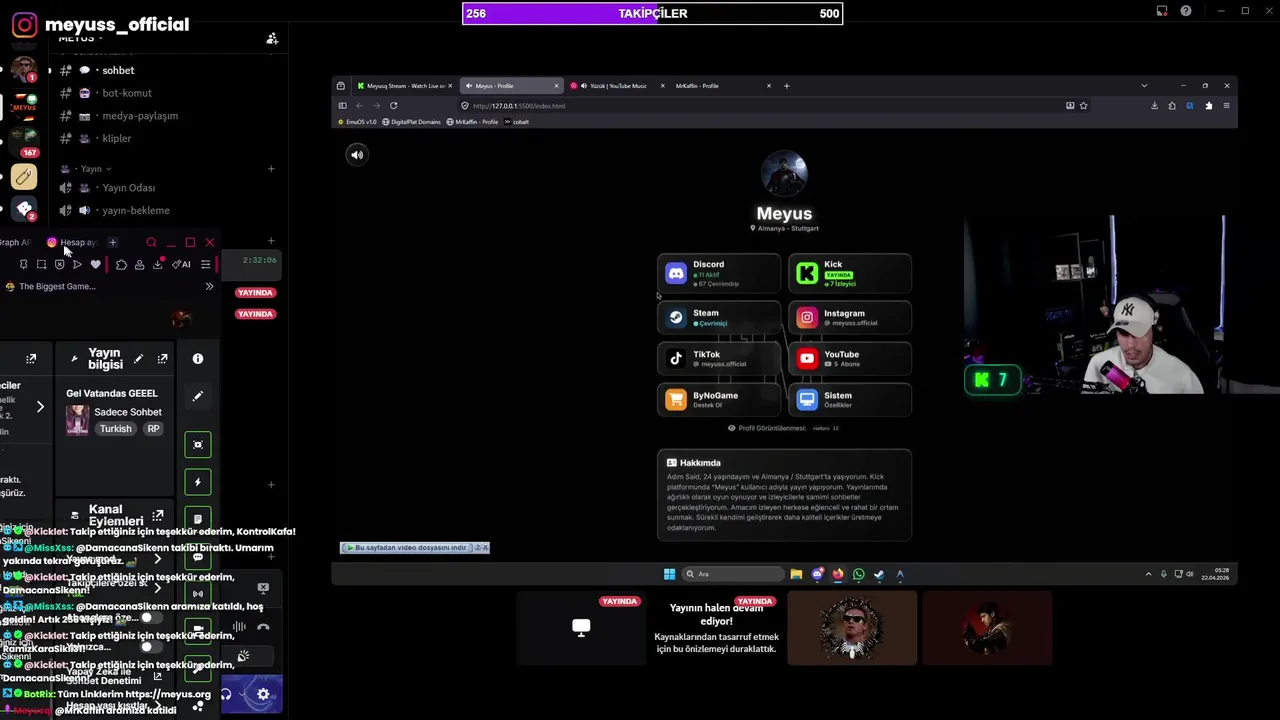This screenshot has height=720, width=1280.
Task: Open the sliders settings icon in small browser
Action: tap(205, 265)
